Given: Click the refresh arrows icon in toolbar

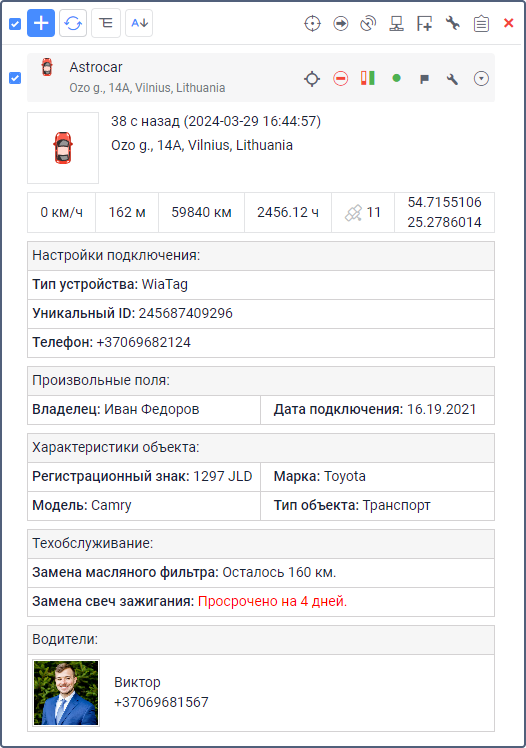Looking at the screenshot, I should pos(73,23).
